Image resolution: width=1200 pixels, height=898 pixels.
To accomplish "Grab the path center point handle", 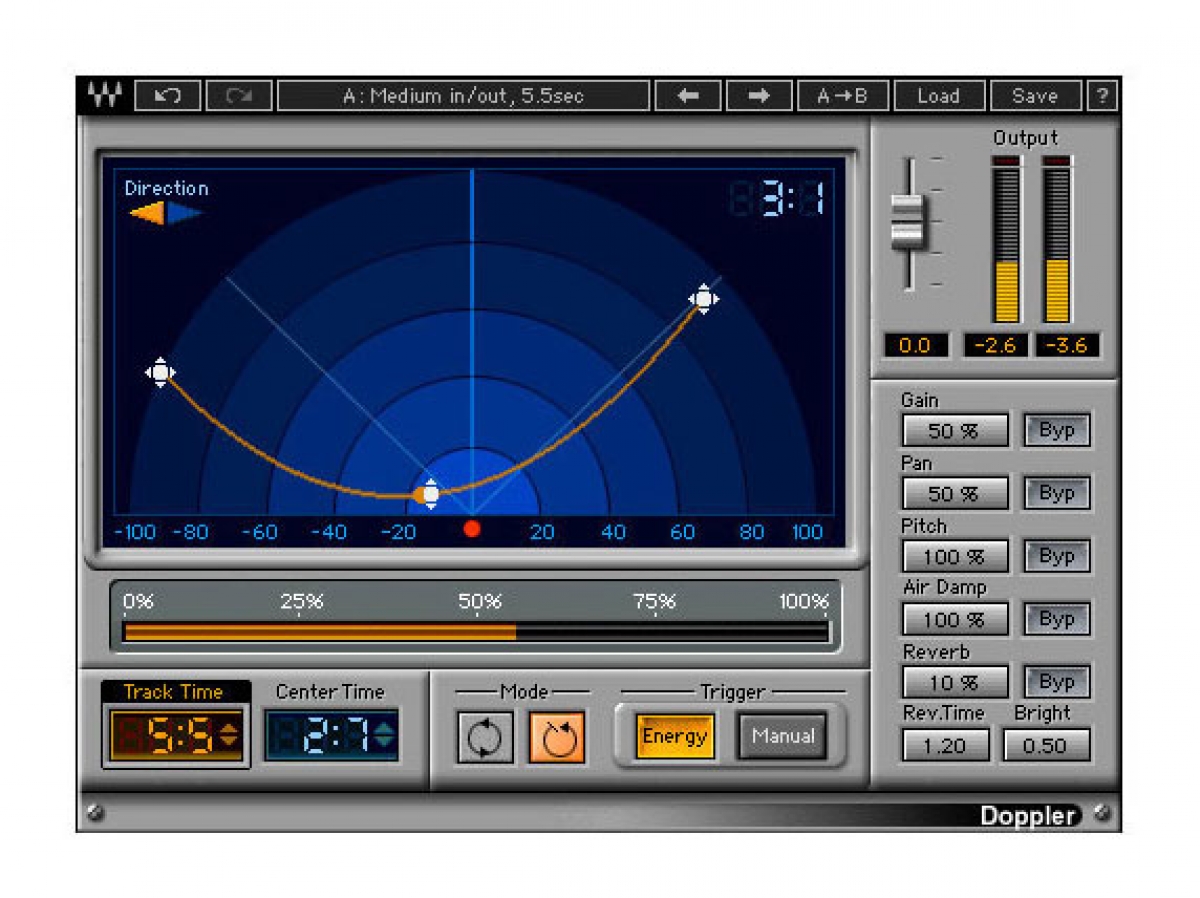I will tap(430, 493).
